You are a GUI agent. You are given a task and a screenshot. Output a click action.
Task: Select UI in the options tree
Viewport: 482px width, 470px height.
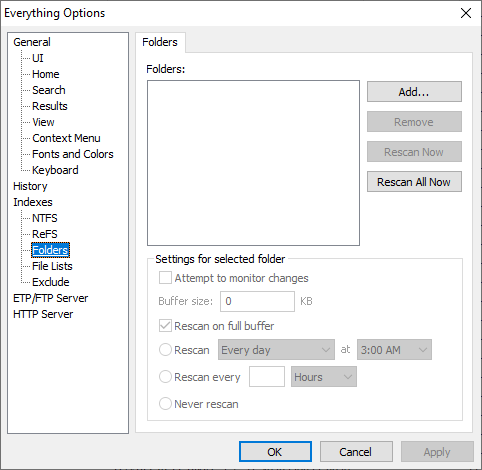[38, 58]
